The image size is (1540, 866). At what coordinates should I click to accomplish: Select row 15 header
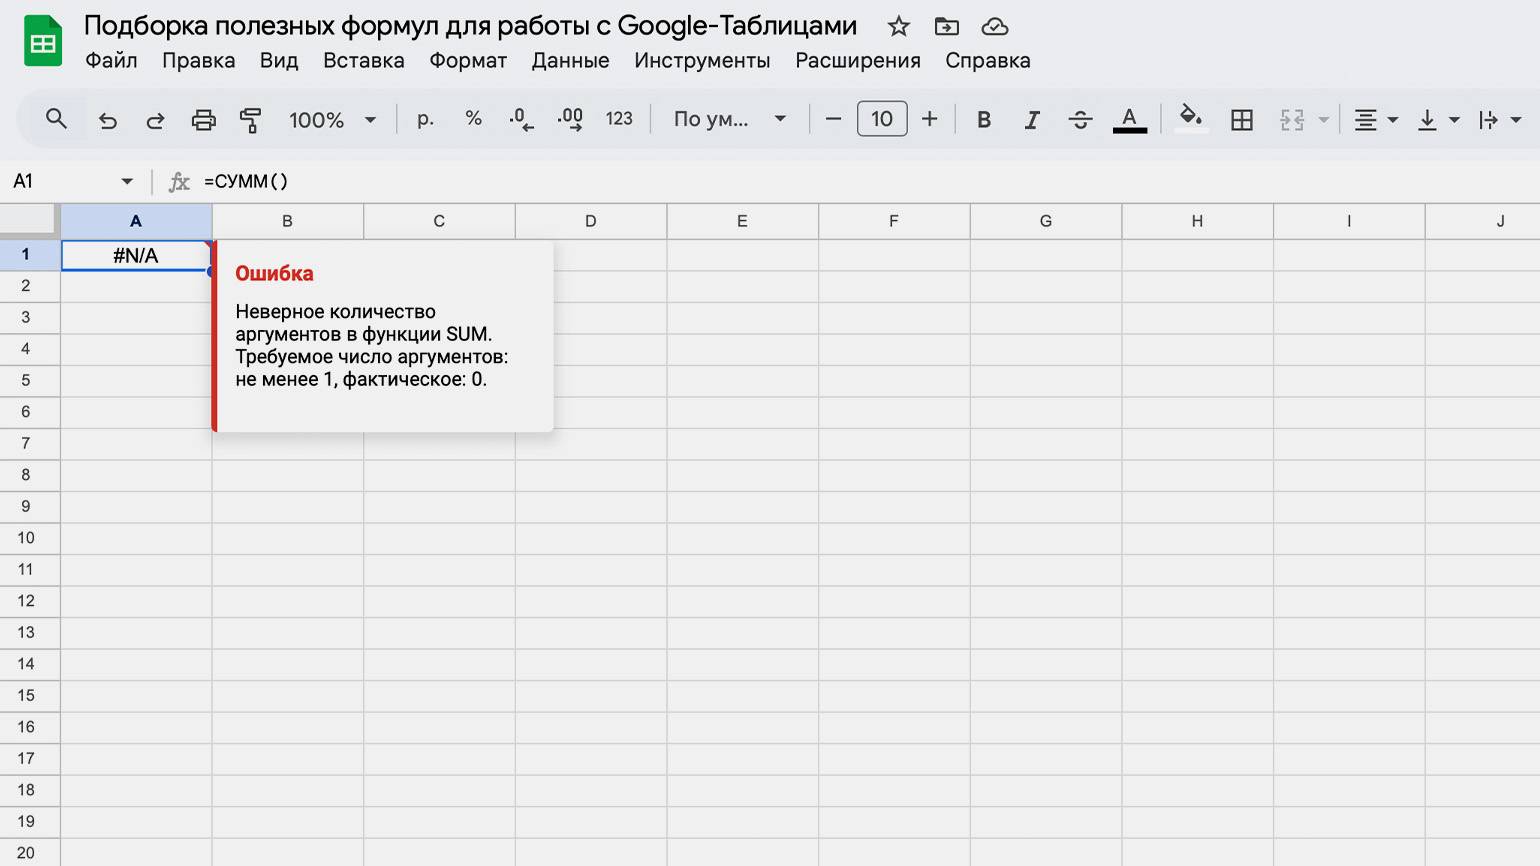pyautogui.click(x=30, y=695)
